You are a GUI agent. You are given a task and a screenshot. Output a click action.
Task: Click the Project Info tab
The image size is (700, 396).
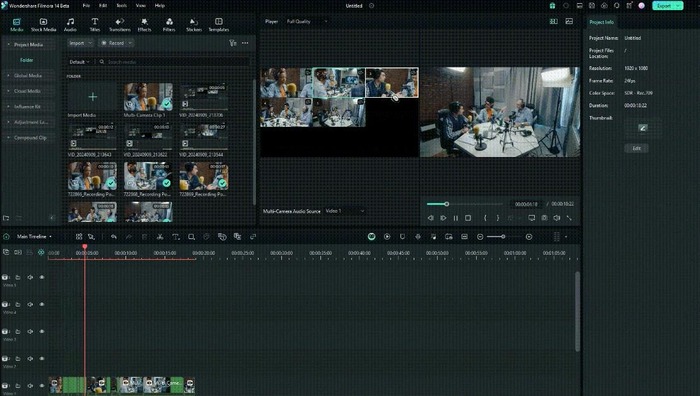point(601,22)
